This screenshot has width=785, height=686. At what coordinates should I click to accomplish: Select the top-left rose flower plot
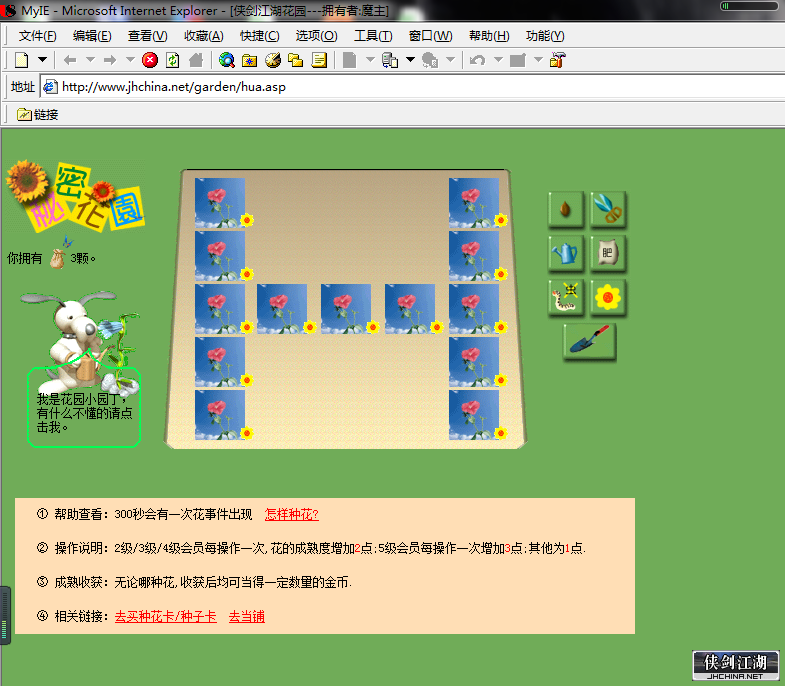(220, 203)
